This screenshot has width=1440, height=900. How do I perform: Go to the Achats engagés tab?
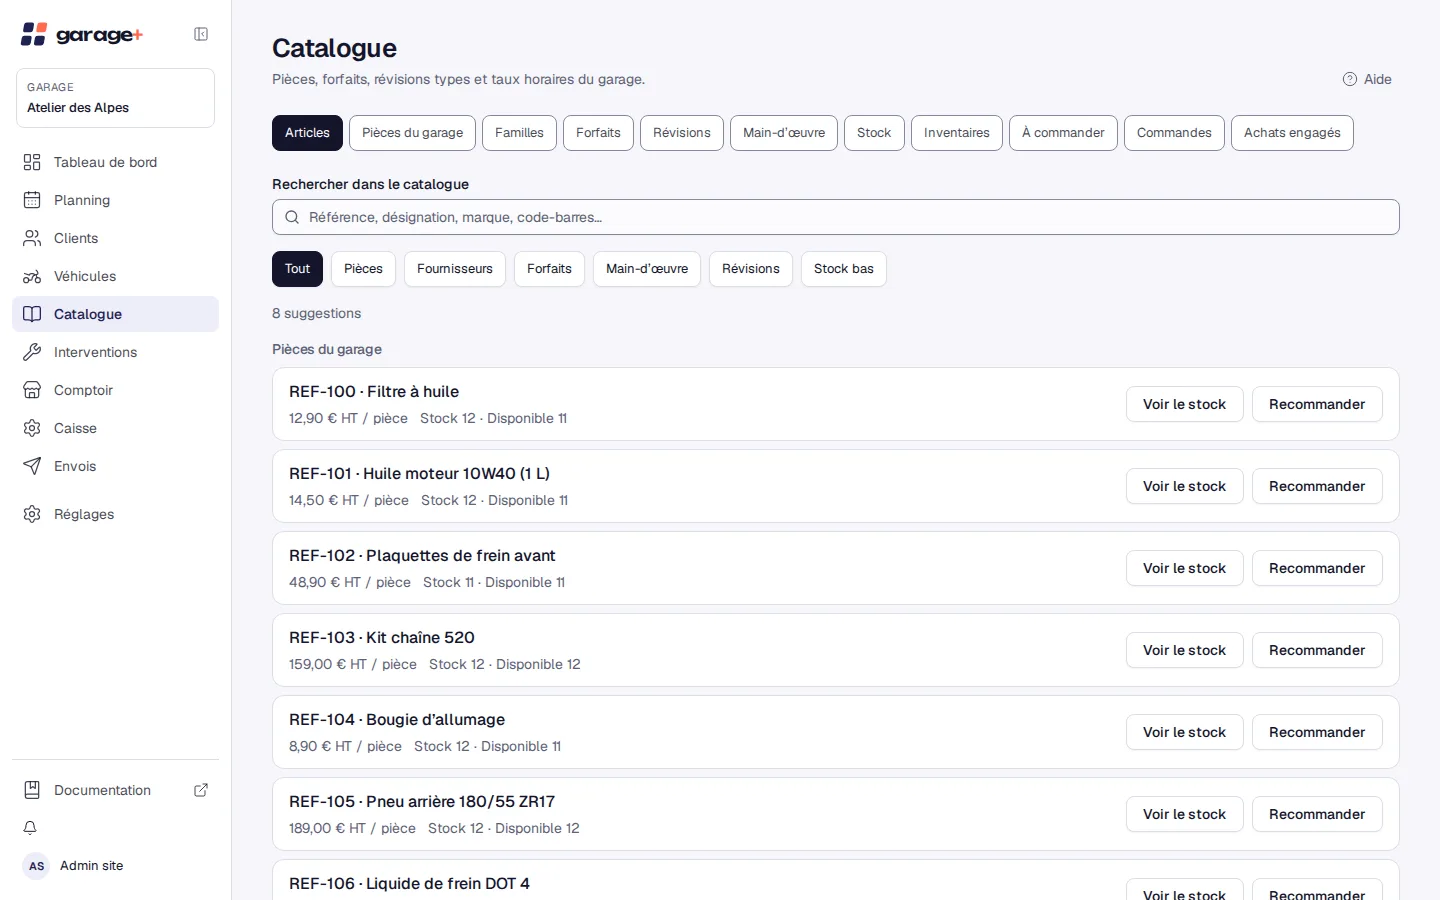click(x=1292, y=133)
